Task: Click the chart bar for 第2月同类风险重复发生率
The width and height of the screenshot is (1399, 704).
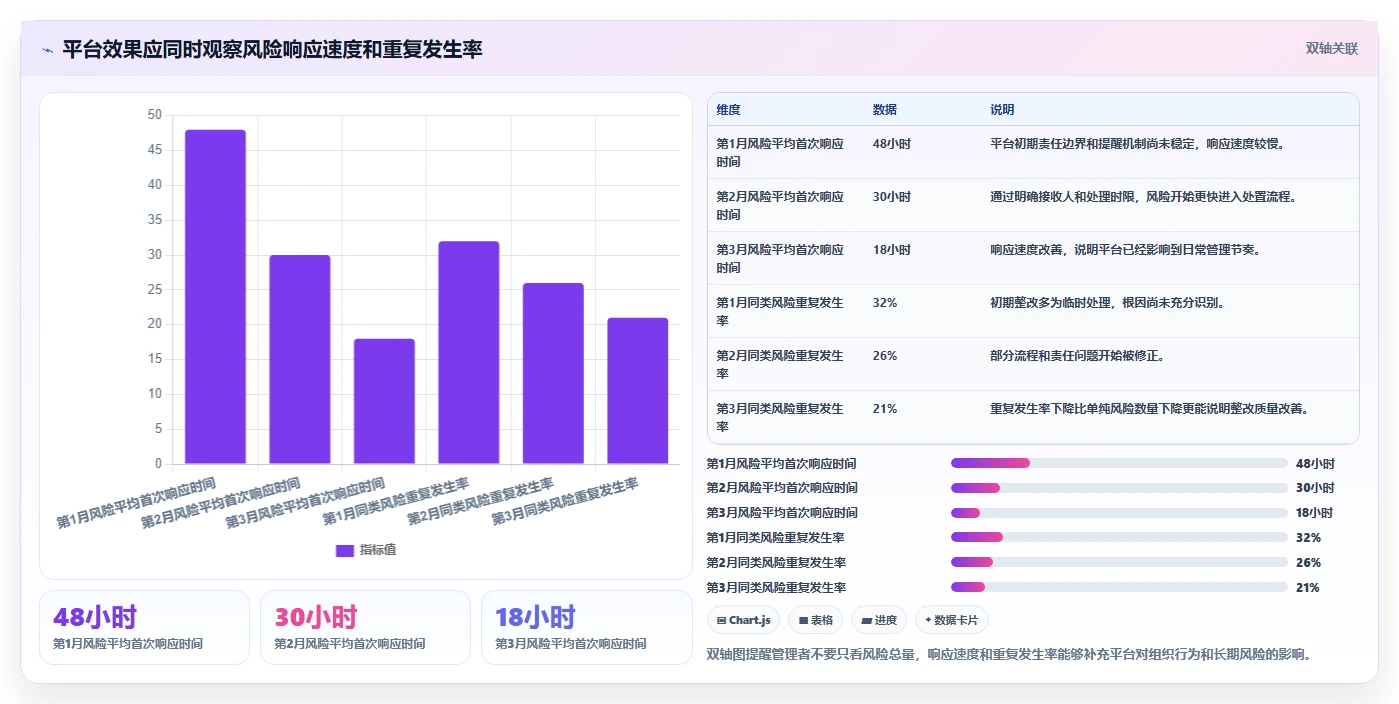Action: click(x=553, y=374)
